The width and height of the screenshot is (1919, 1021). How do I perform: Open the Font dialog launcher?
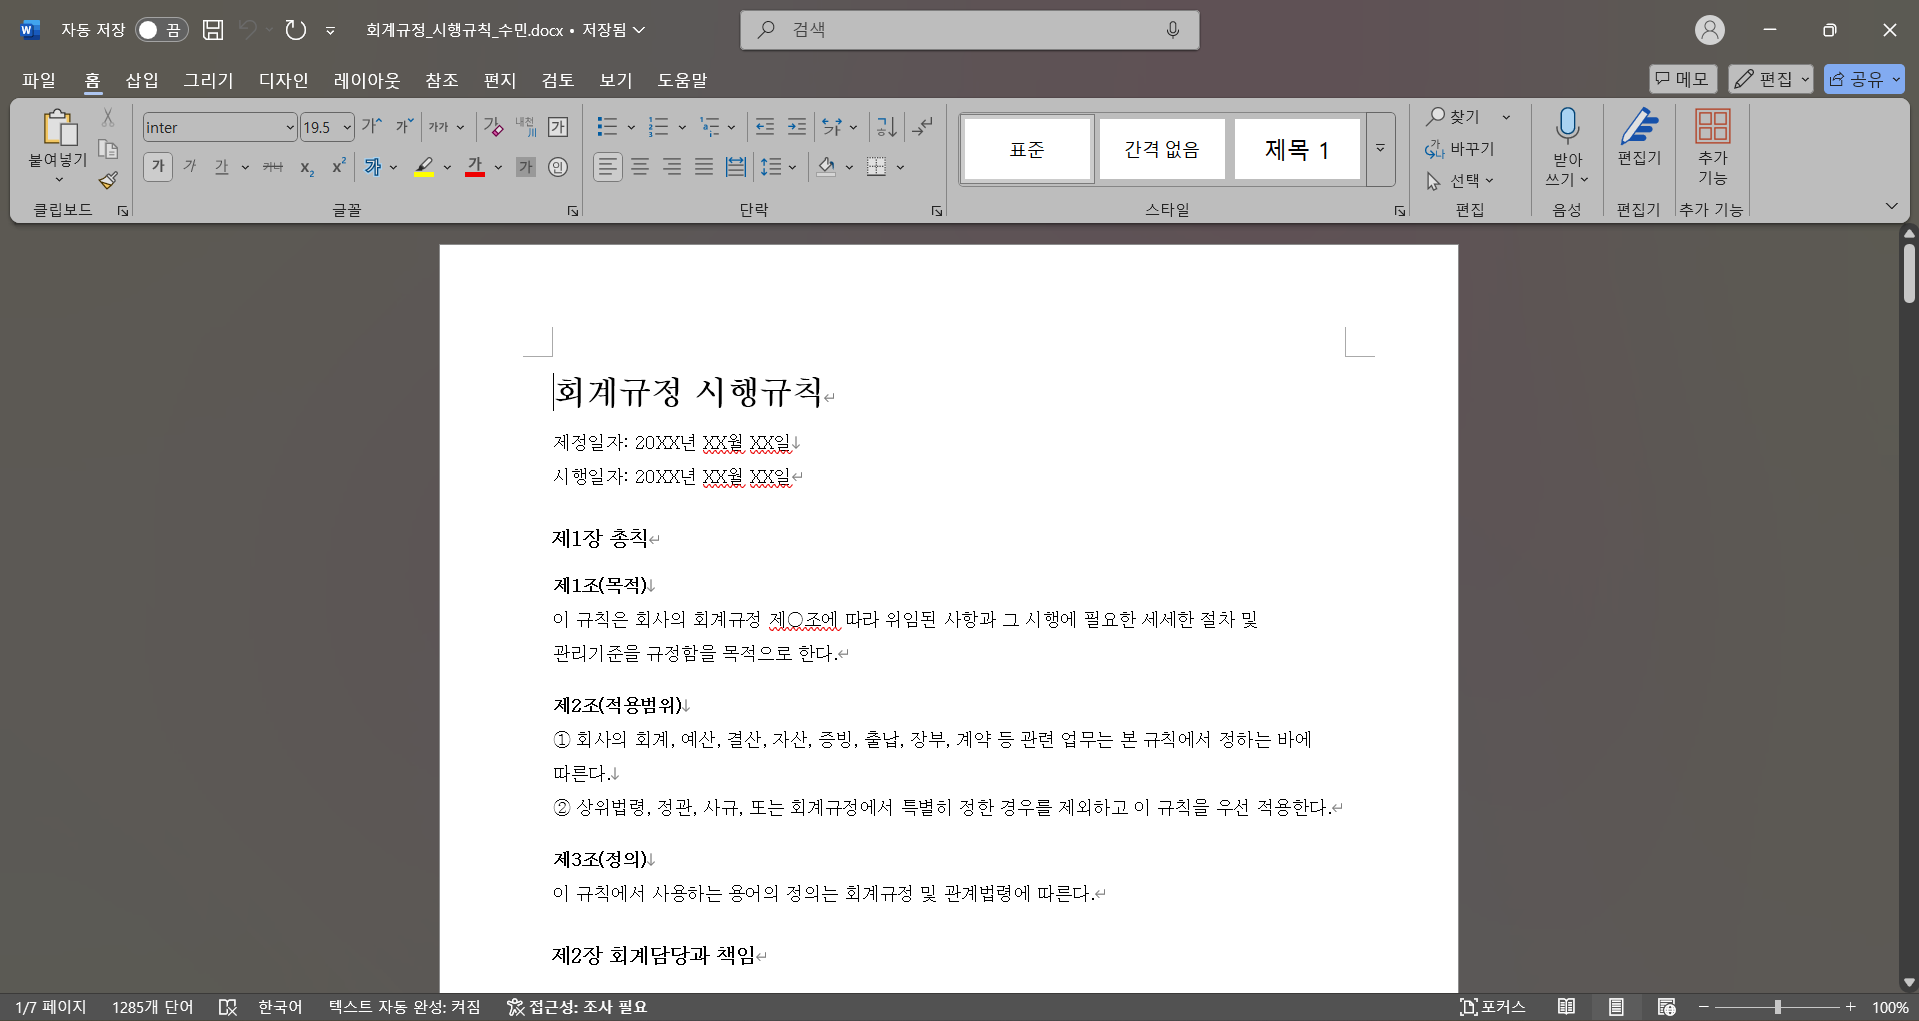tap(573, 211)
